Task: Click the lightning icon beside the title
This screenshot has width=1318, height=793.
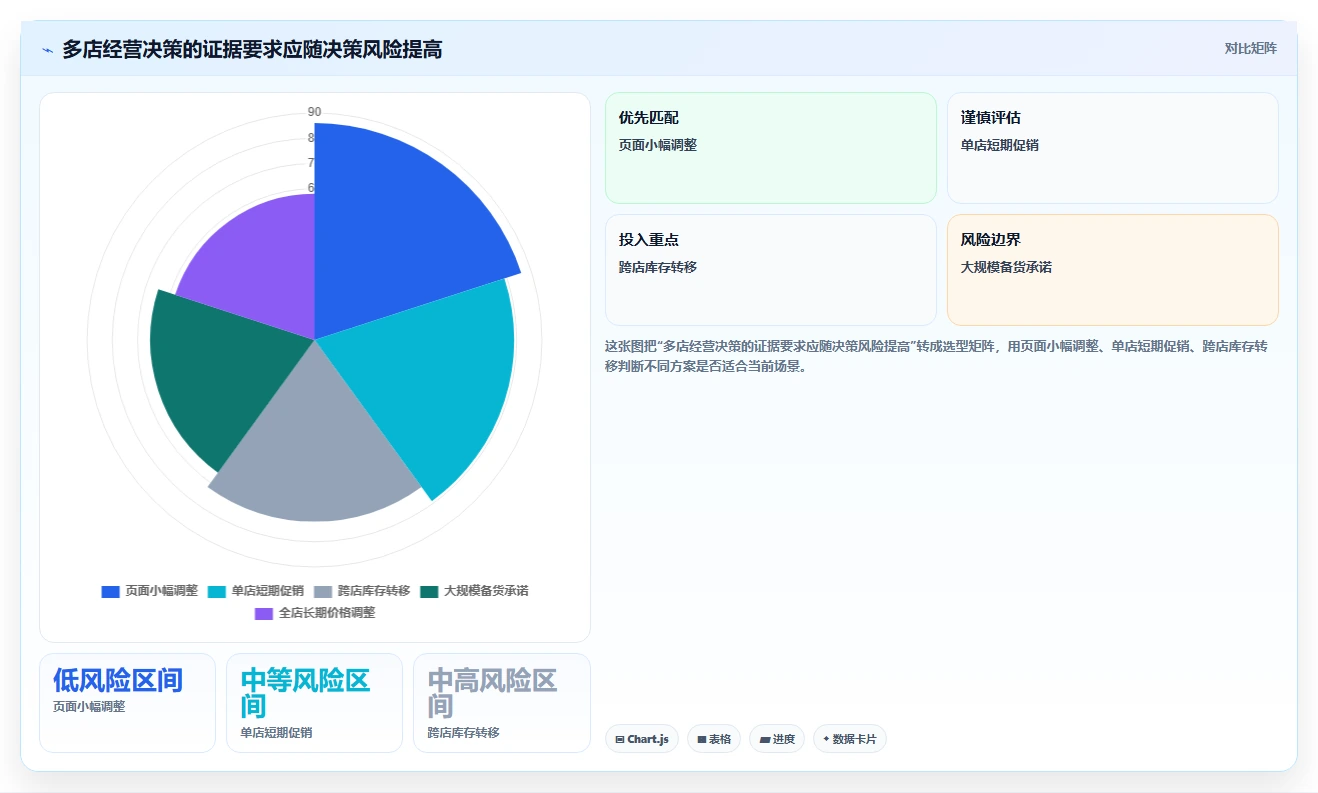Action: click(x=47, y=50)
